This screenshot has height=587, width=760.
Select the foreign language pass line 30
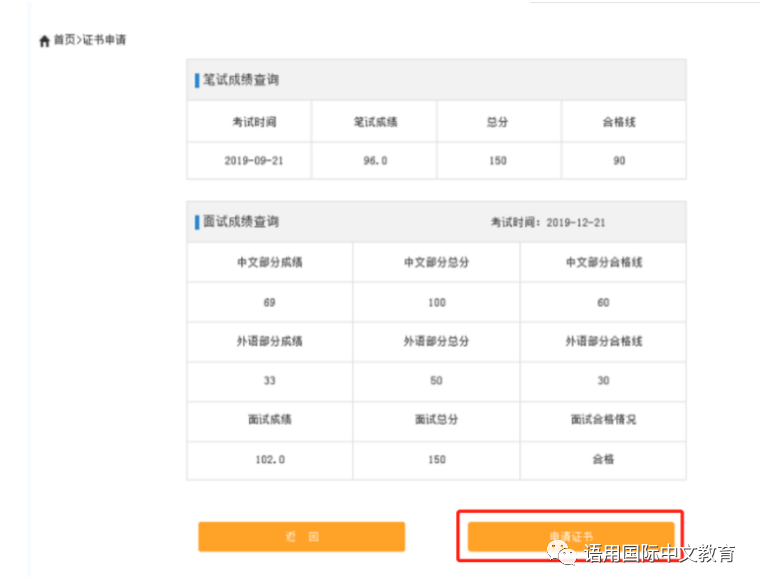pos(603,381)
